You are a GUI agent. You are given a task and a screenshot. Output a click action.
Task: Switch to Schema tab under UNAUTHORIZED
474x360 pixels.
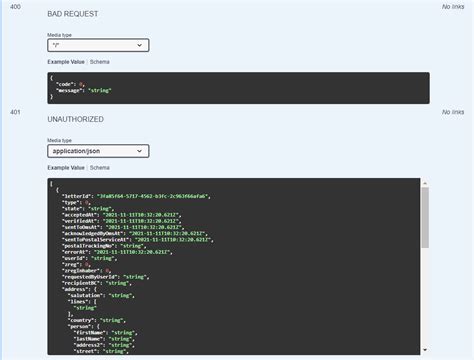point(100,167)
